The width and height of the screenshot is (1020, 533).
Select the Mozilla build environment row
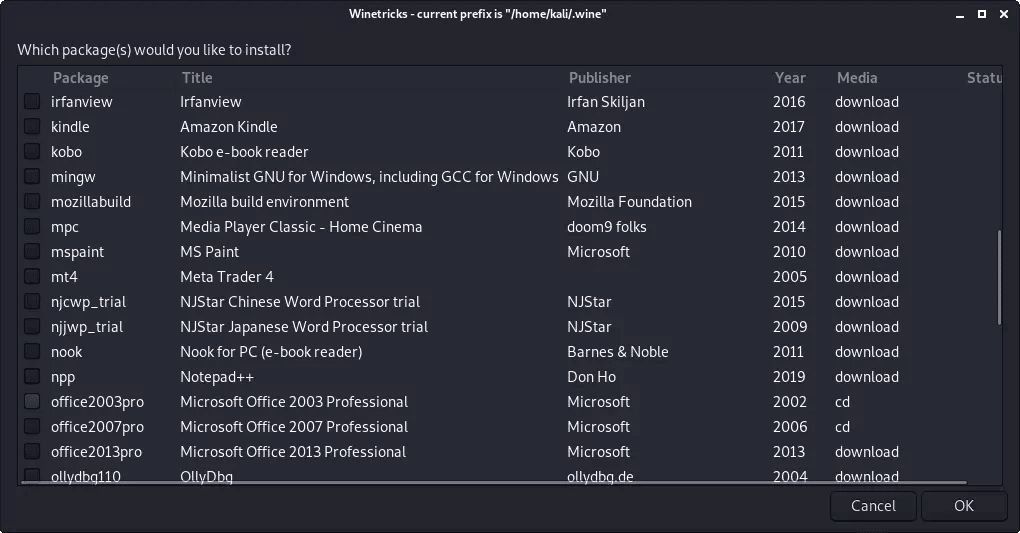(264, 202)
